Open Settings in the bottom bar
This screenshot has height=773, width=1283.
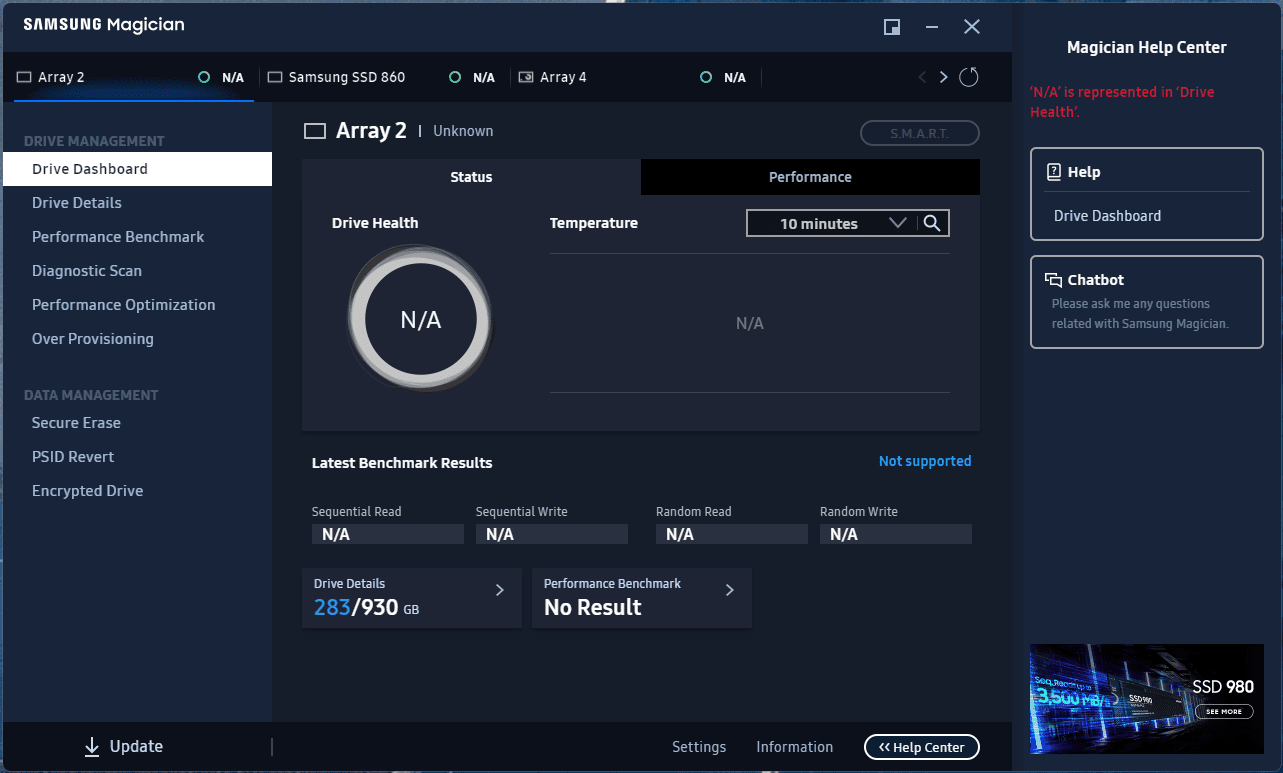699,747
